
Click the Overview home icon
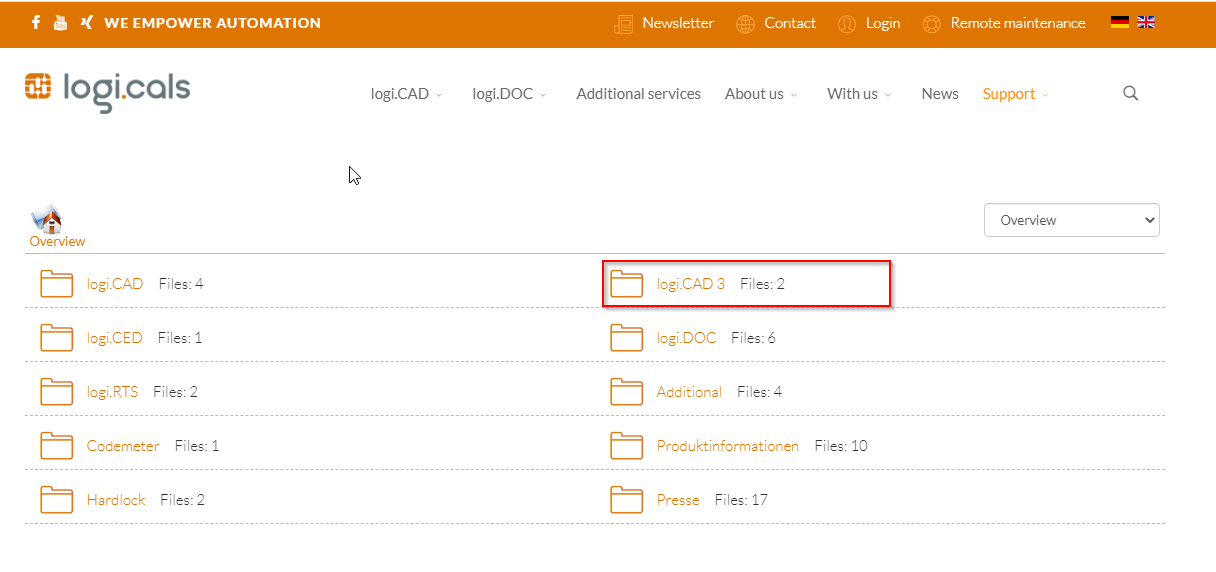pyautogui.click(x=47, y=219)
